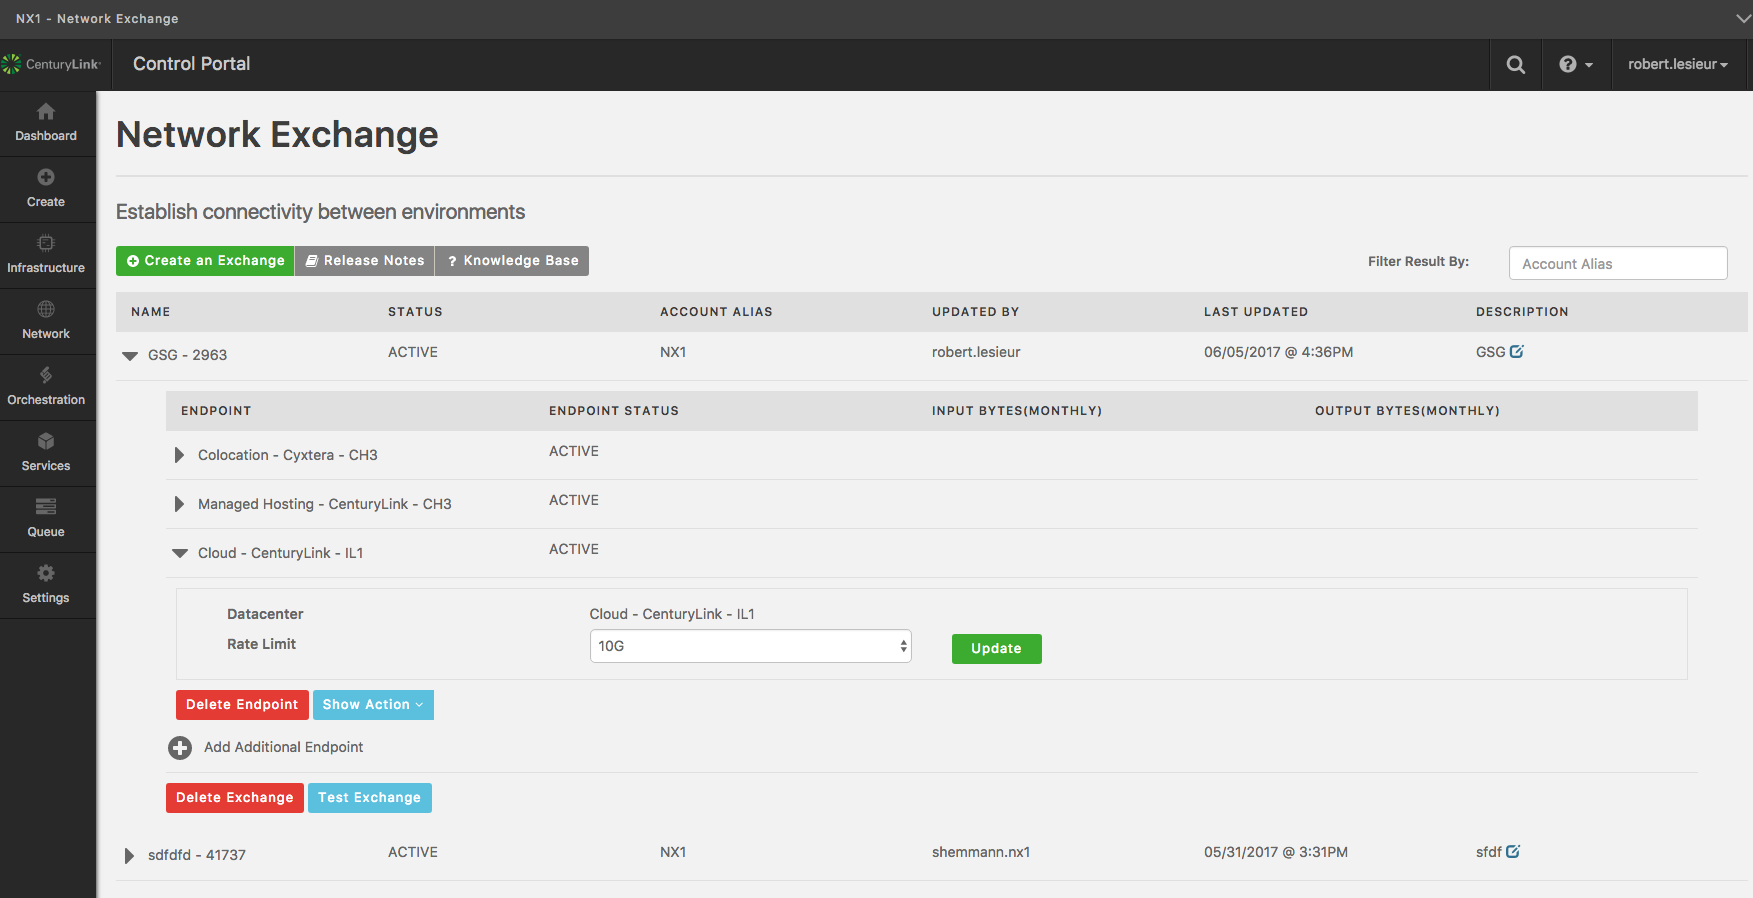Click the Delete Endpoint button
The height and width of the screenshot is (898, 1753).
(x=242, y=705)
